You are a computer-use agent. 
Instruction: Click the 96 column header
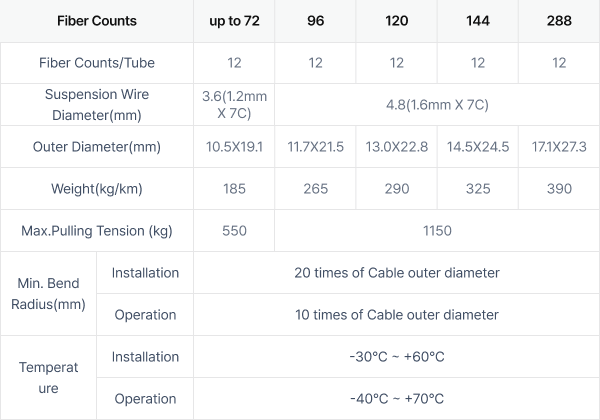click(315, 21)
